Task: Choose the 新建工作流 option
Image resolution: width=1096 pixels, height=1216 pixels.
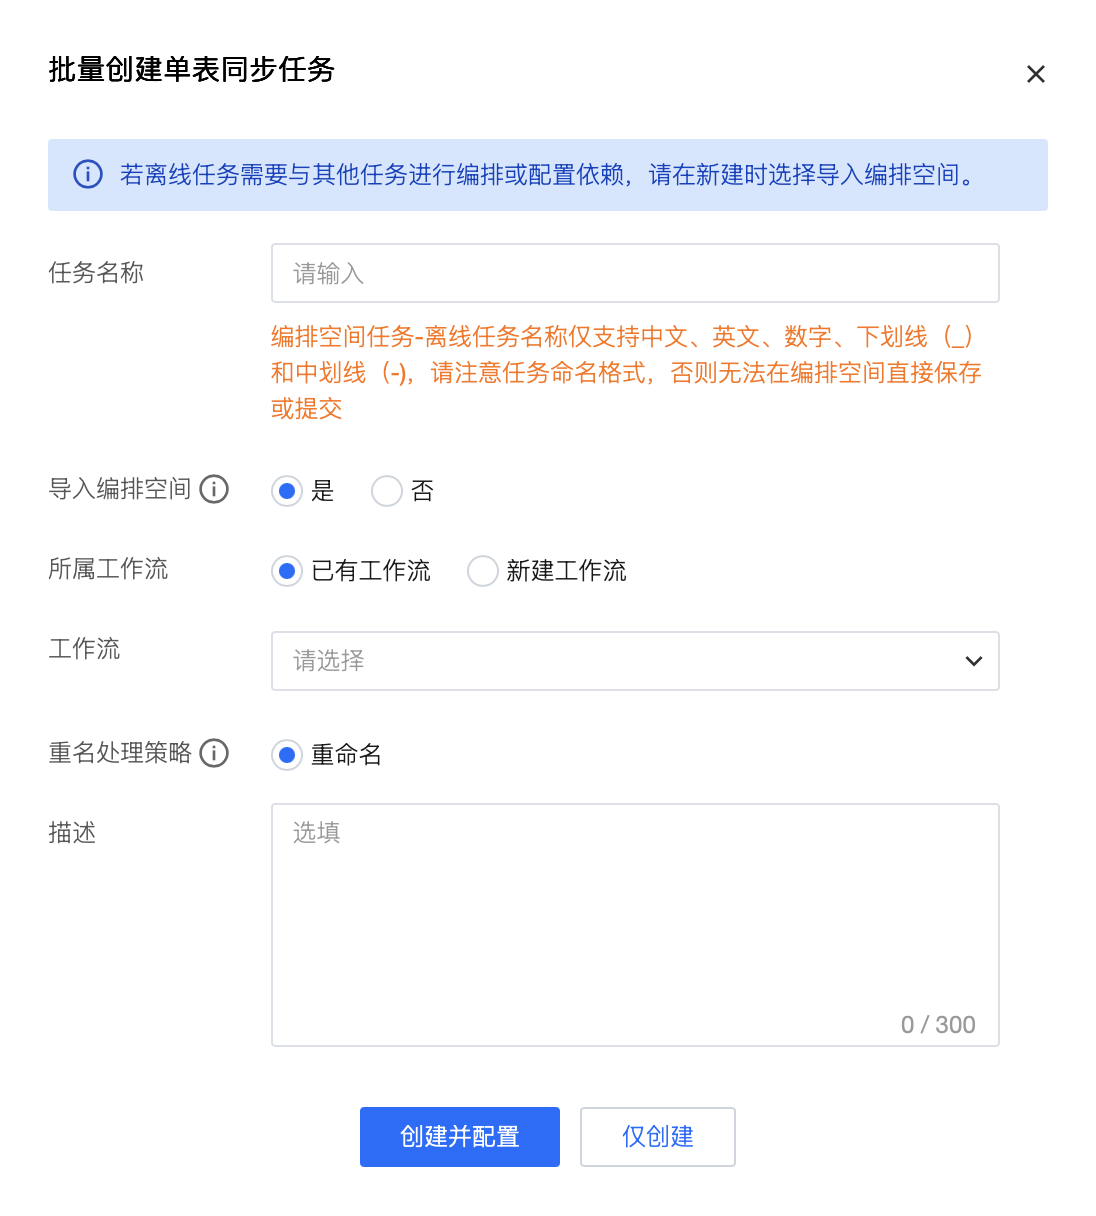Action: (483, 571)
